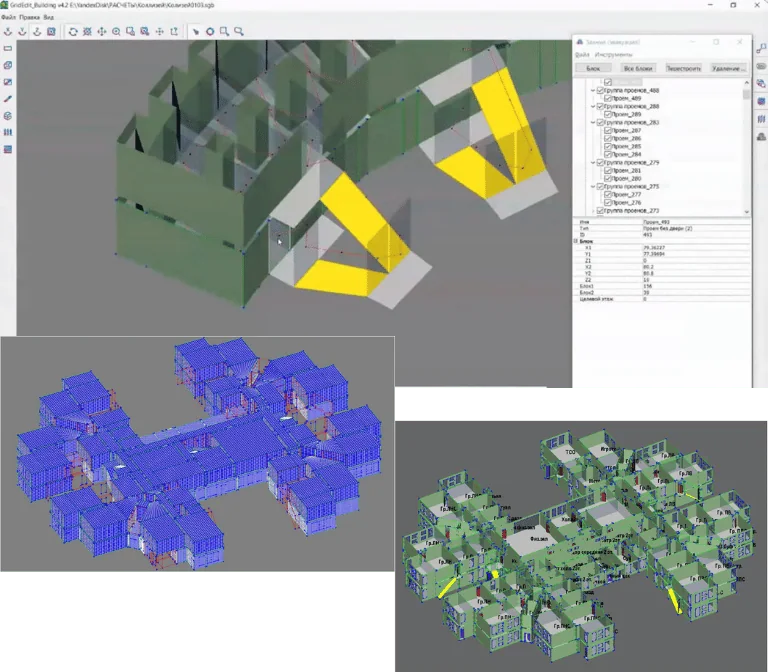768x672 pixels.
Task: Click the X1 value field 79.36227
Action: pyautogui.click(x=696, y=248)
